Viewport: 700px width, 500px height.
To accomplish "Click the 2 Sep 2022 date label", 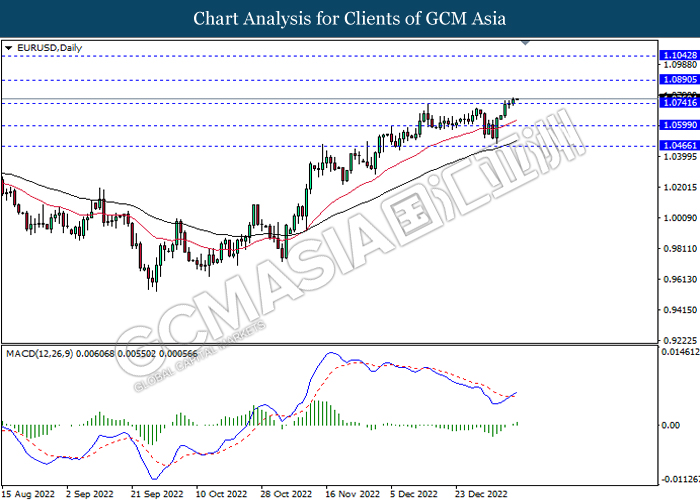I will [90, 494].
